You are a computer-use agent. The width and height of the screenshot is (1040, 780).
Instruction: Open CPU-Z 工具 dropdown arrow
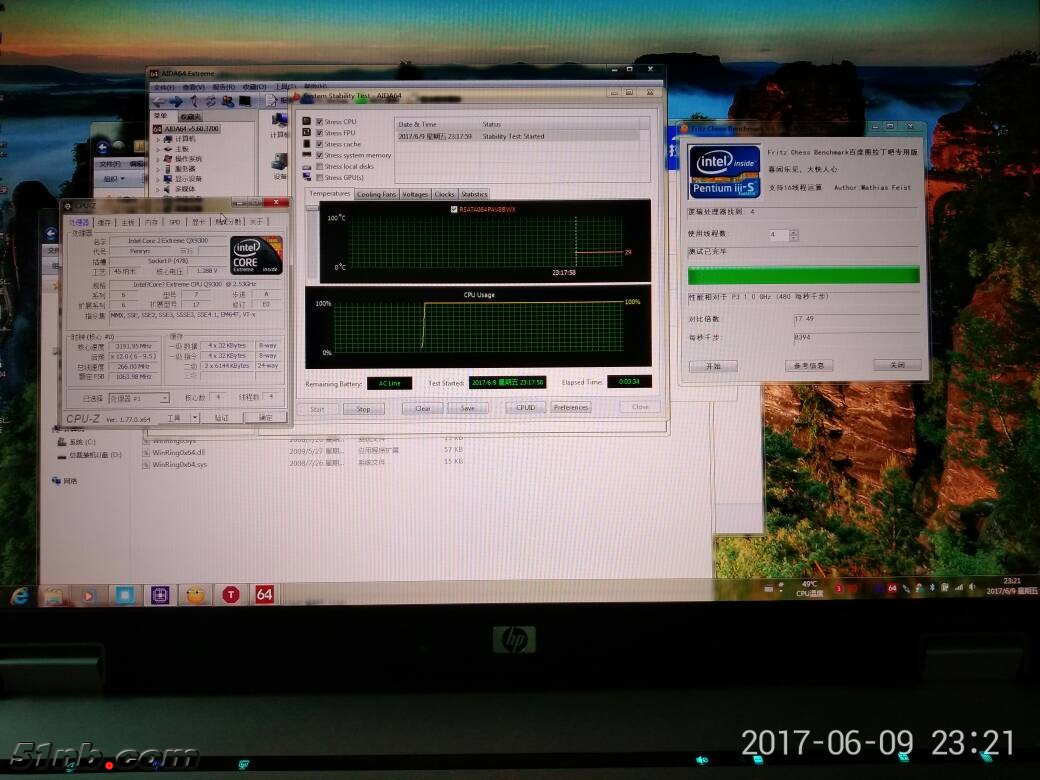pos(195,418)
